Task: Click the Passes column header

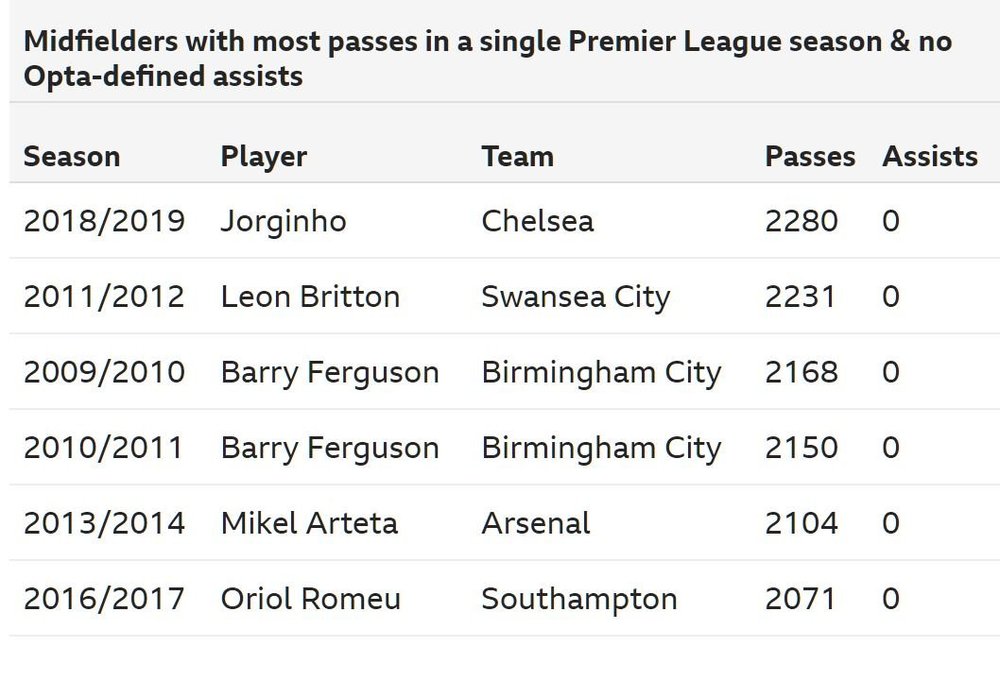Action: pyautogui.click(x=810, y=156)
